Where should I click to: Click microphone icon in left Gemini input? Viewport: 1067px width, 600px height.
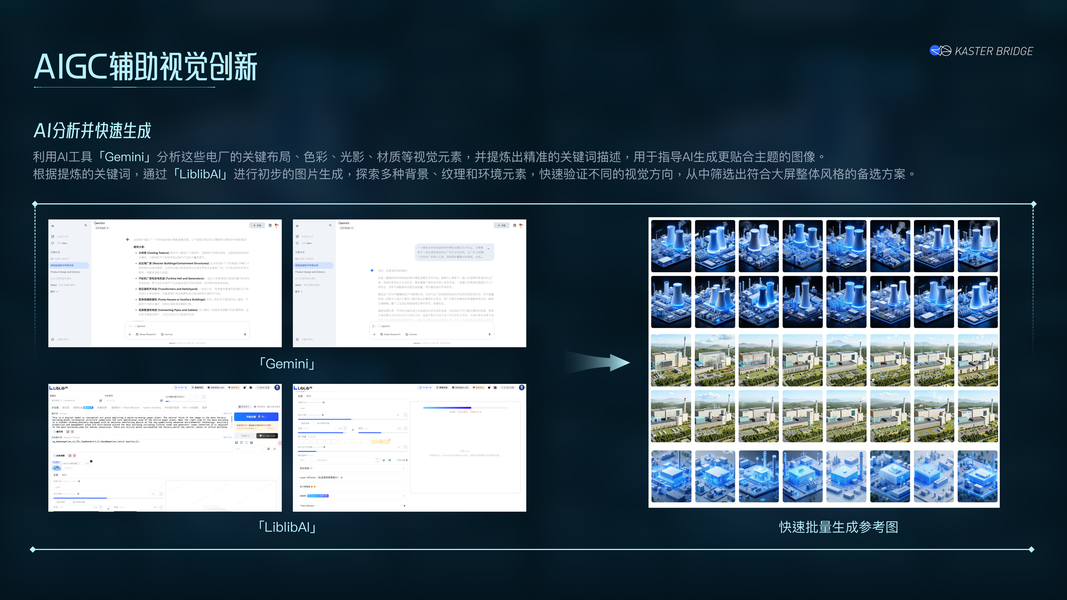(245, 334)
